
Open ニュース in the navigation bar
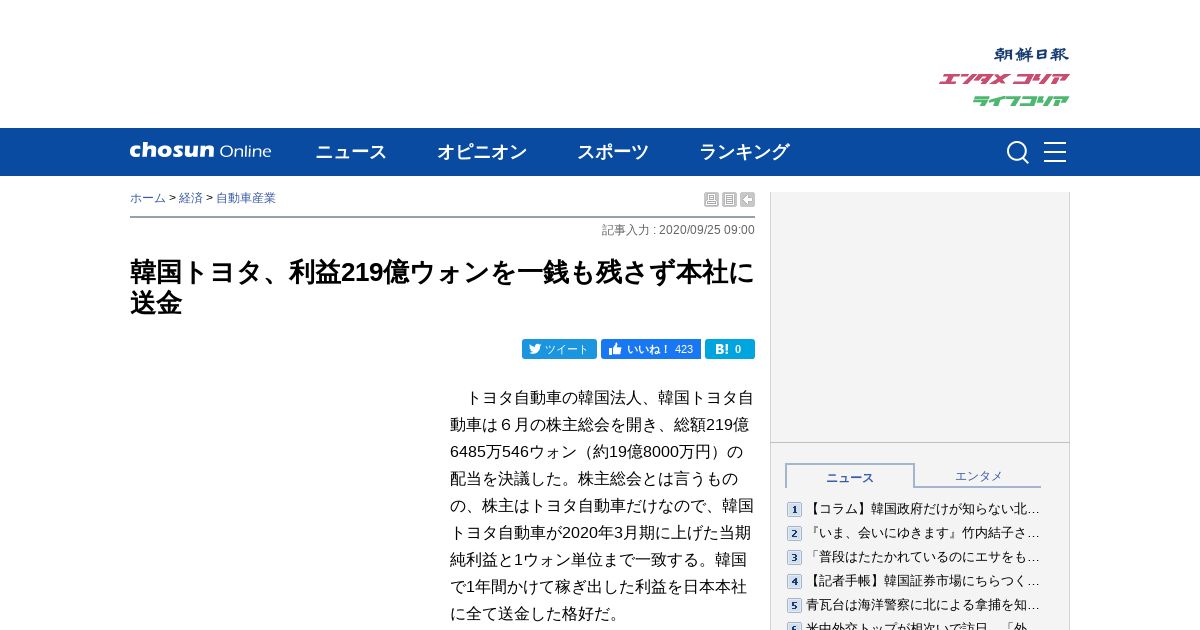click(x=351, y=152)
